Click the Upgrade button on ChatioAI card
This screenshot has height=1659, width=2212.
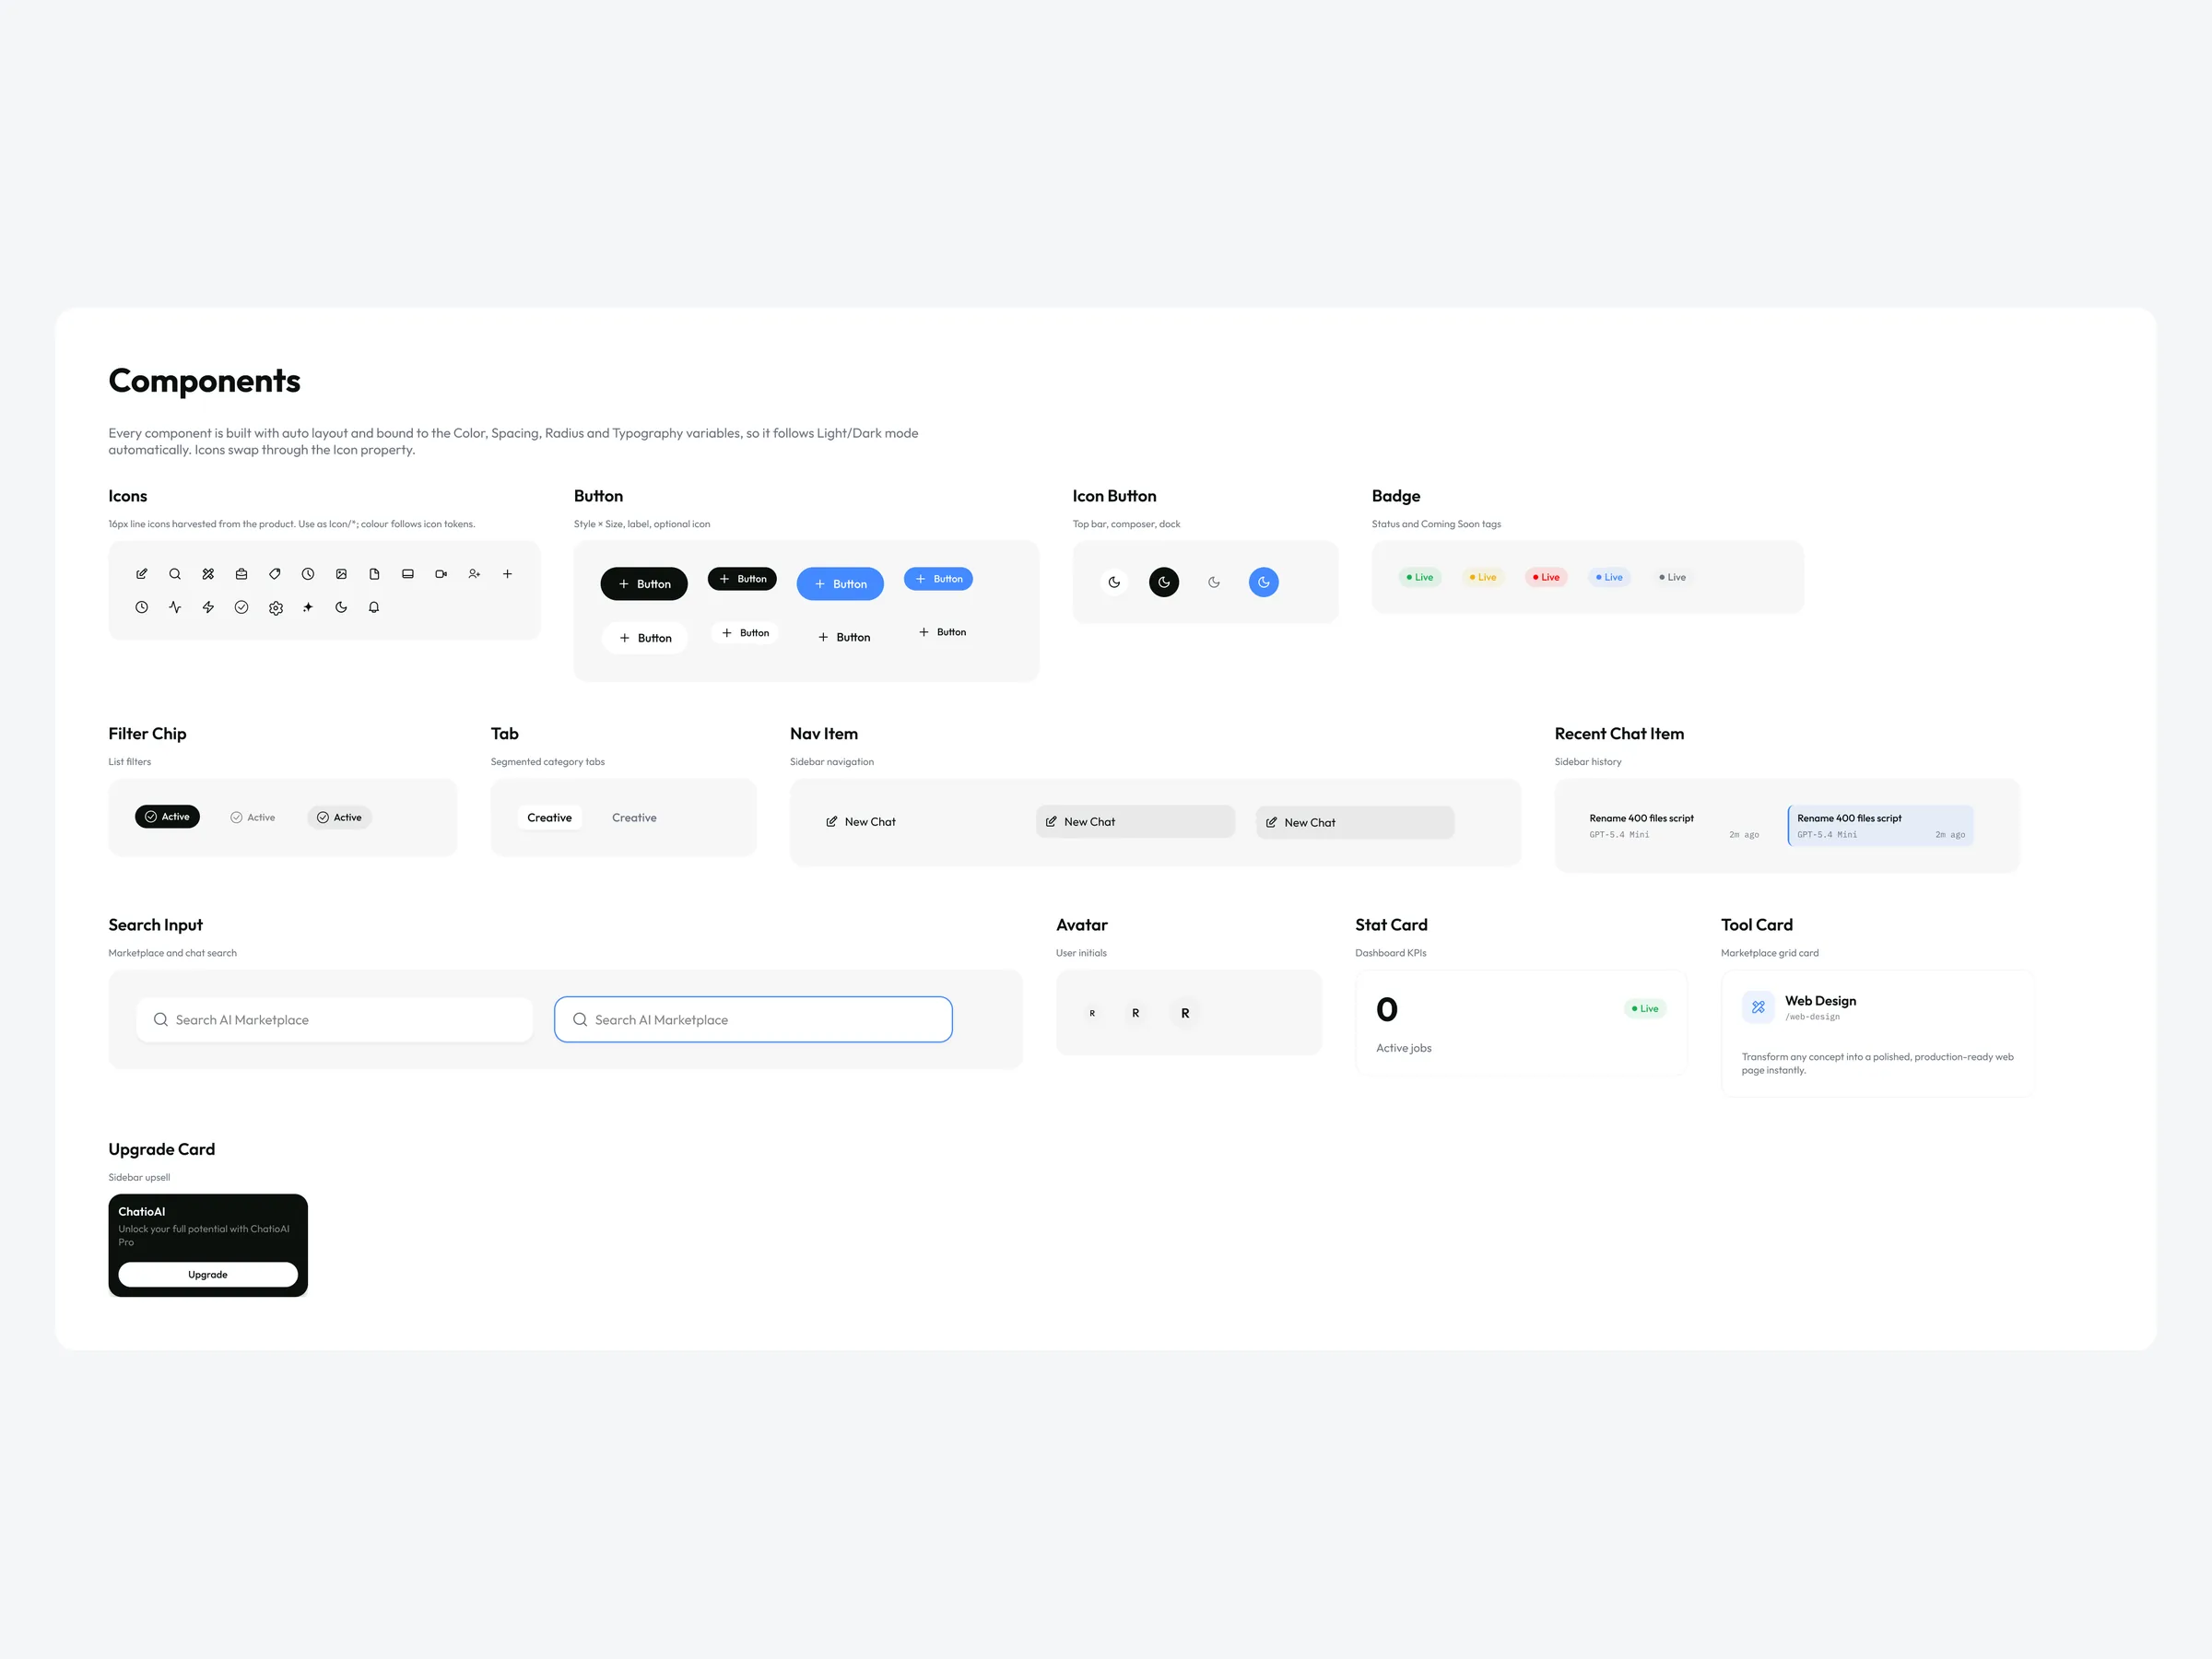208,1275
